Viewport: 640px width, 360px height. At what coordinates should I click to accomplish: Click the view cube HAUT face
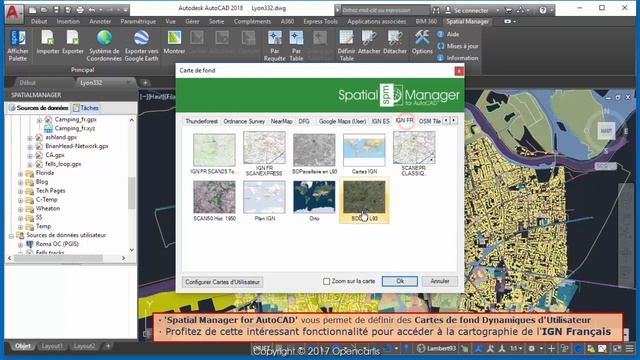606,131
